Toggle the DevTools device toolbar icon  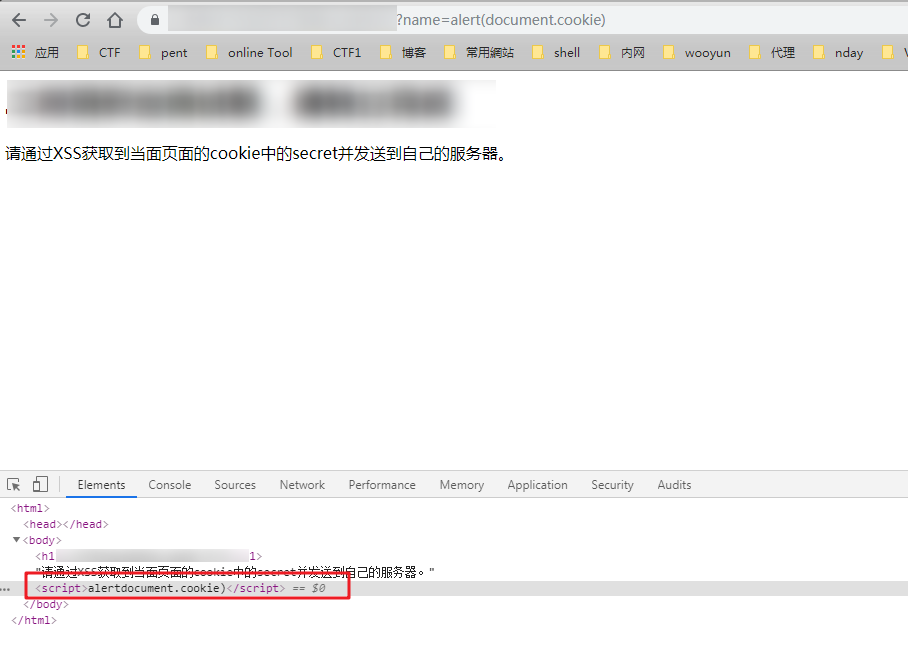pyautogui.click(x=40, y=484)
